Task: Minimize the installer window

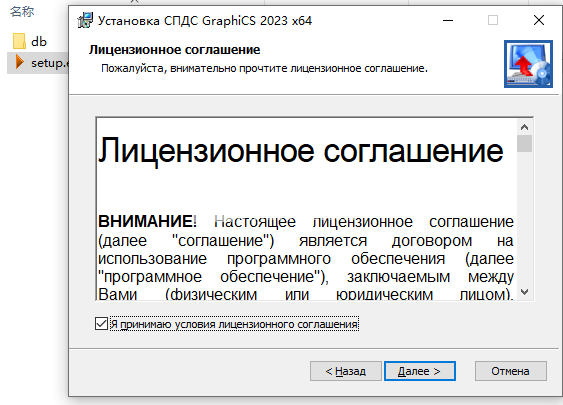Action: coord(448,20)
